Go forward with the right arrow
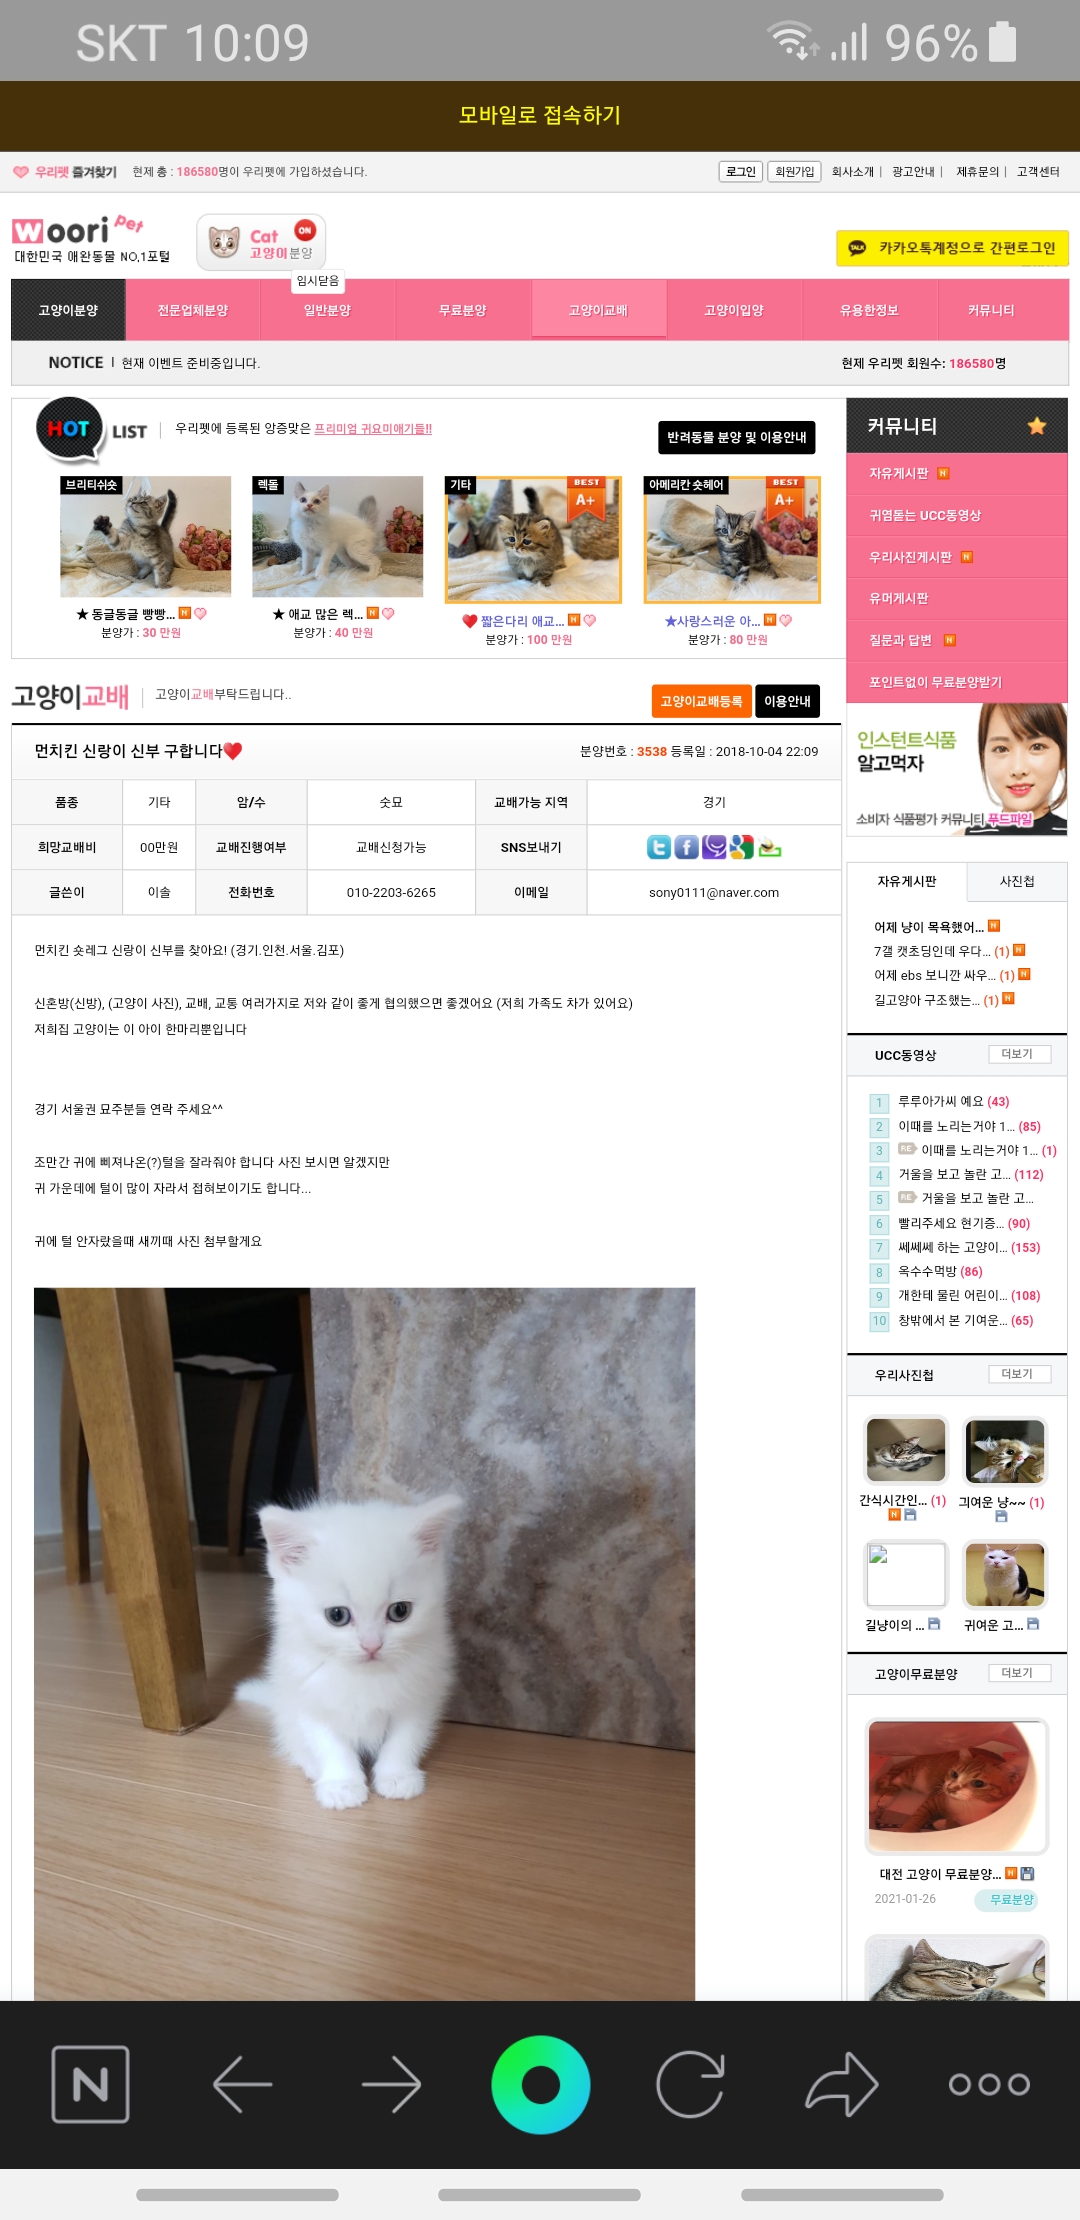 click(x=391, y=2084)
